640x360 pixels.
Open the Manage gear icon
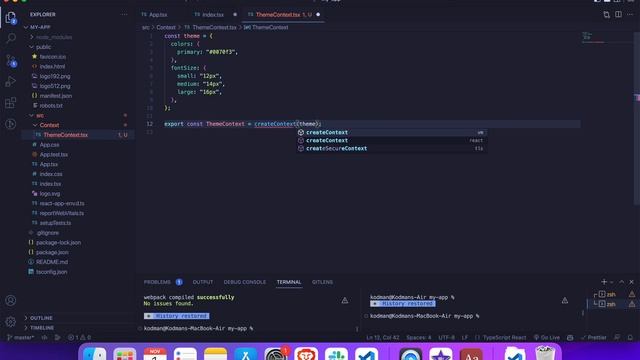pyautogui.click(x=11, y=322)
